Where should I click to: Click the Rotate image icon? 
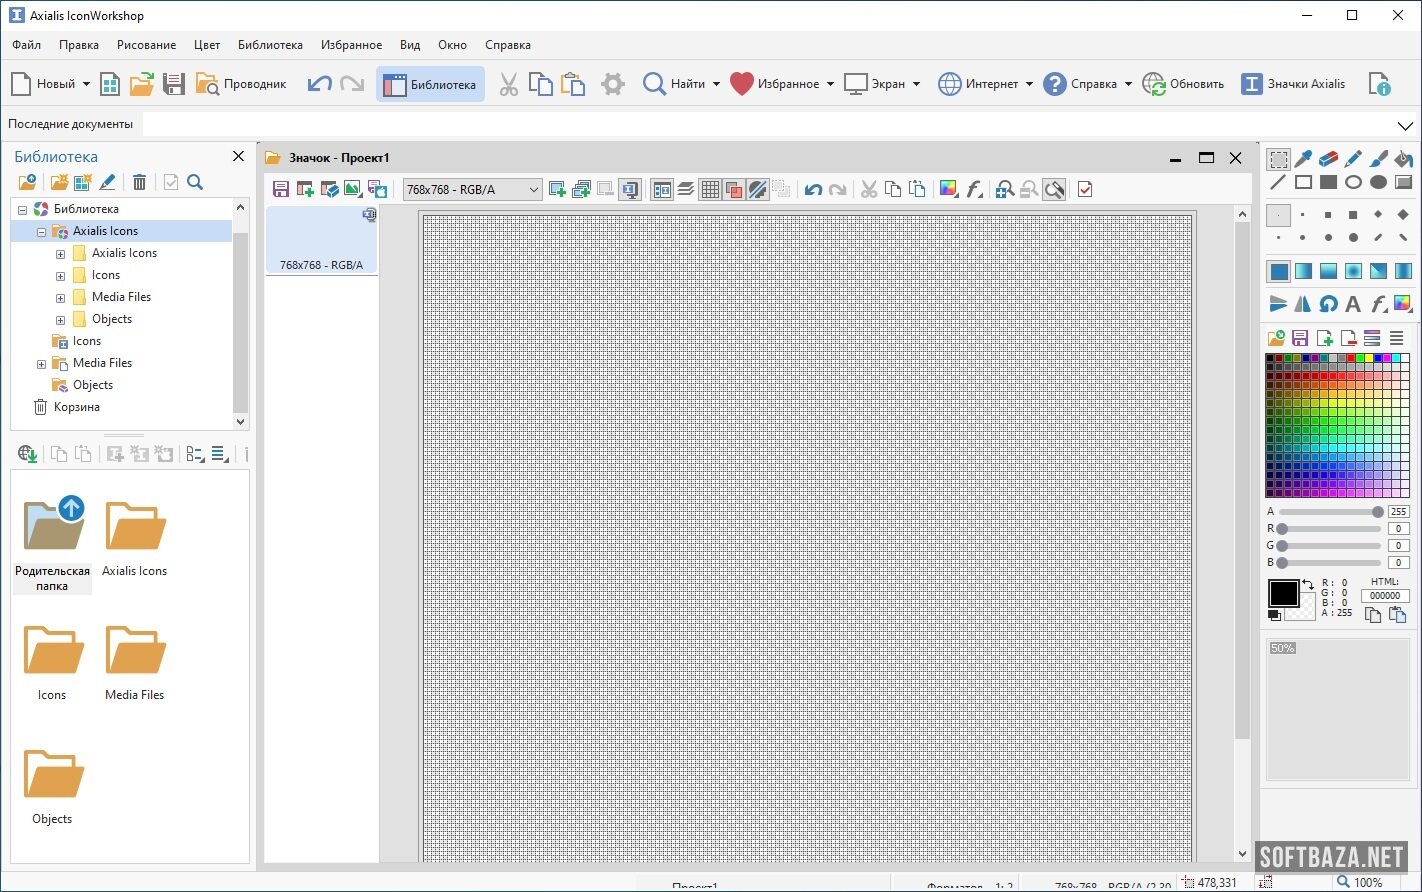tap(1328, 304)
